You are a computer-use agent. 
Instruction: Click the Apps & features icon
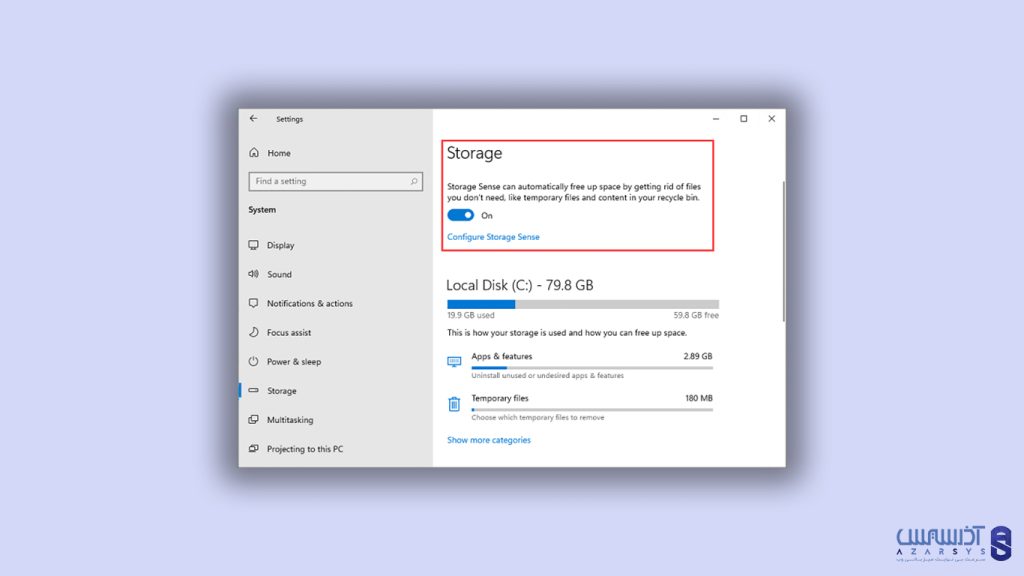[x=454, y=361]
